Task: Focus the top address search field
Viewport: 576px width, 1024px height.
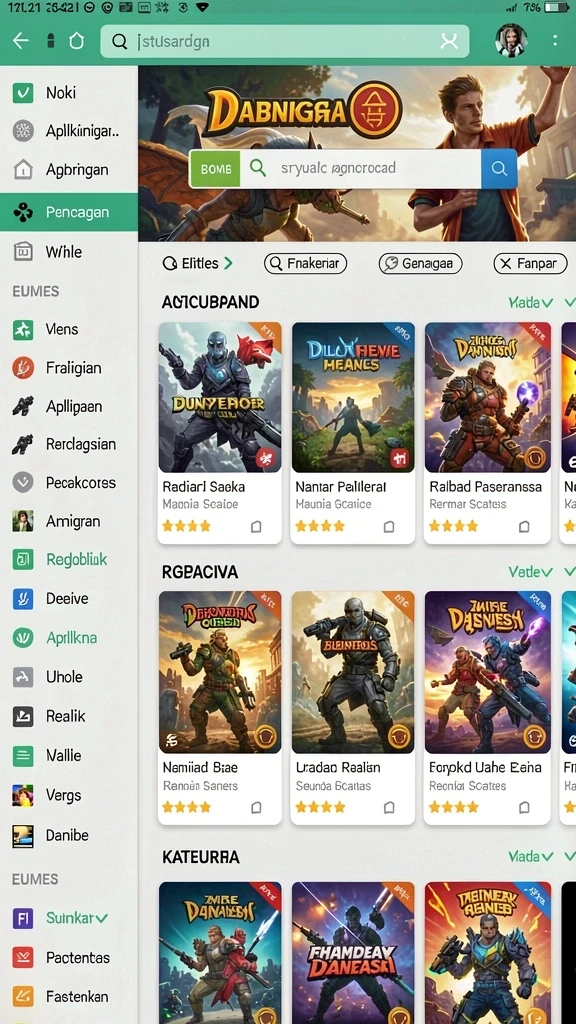Action: pyautogui.click(x=285, y=42)
